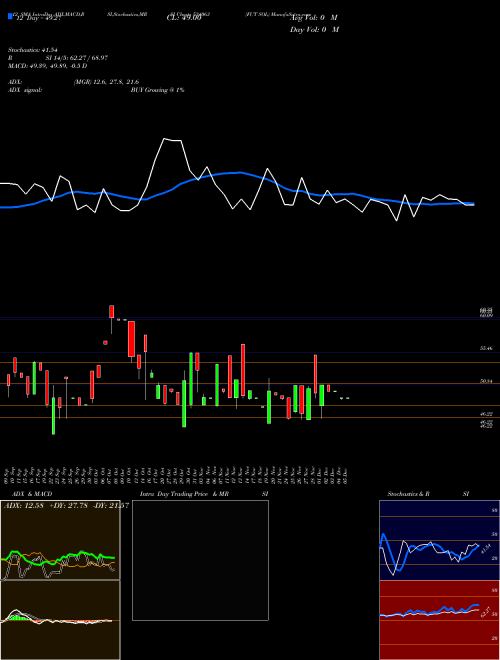This screenshot has width=500, height=660.
Task: Click the 55.46 price axis label
Action: click(x=487, y=349)
